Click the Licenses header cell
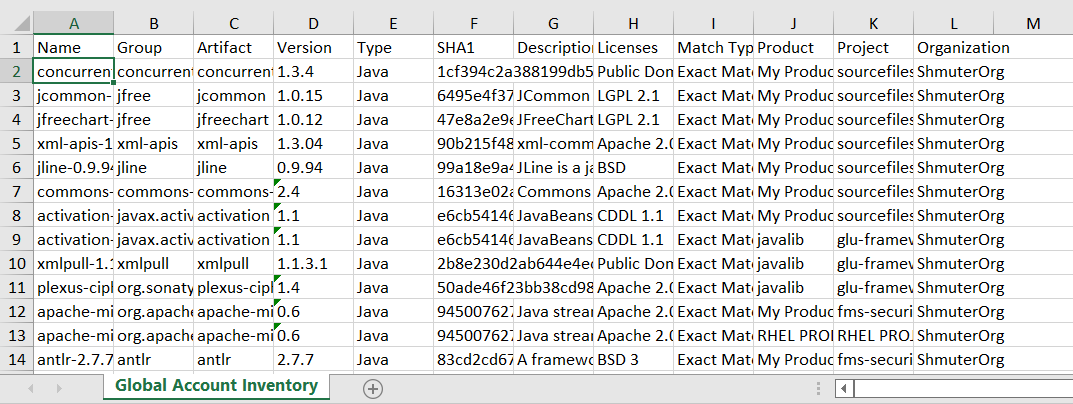The height and width of the screenshot is (404, 1073). [633, 47]
